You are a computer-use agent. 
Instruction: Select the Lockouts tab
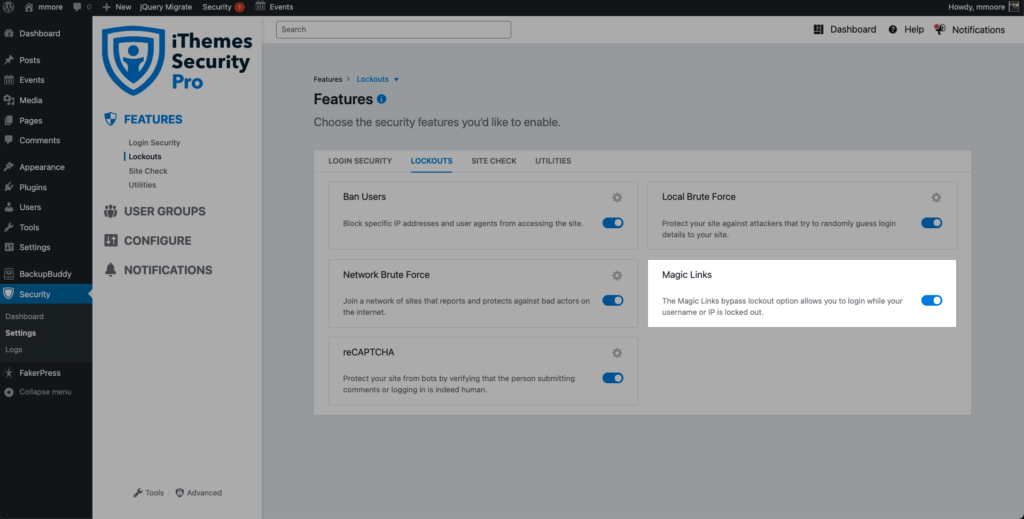tap(432, 161)
